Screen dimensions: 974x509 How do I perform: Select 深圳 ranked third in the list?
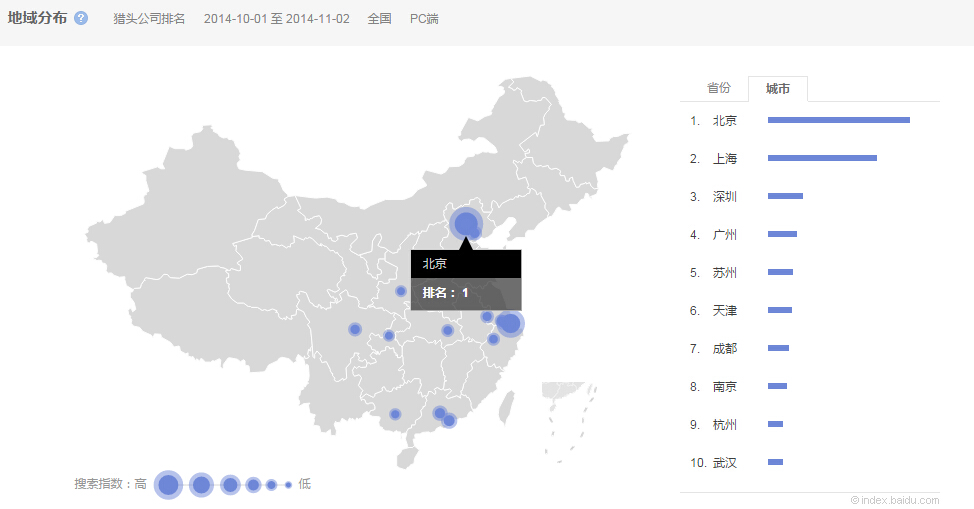pyautogui.click(x=725, y=197)
